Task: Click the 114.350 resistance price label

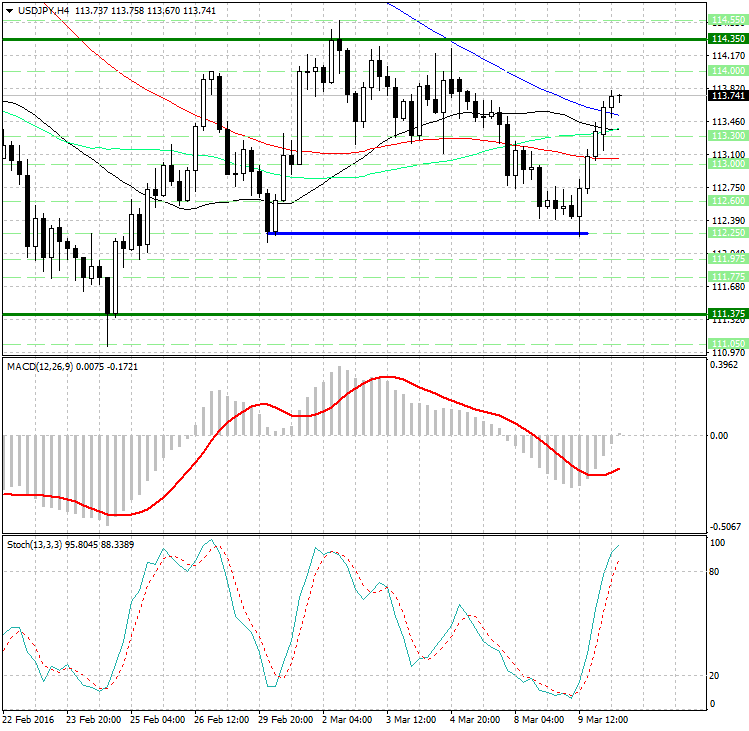Action: coord(727,39)
